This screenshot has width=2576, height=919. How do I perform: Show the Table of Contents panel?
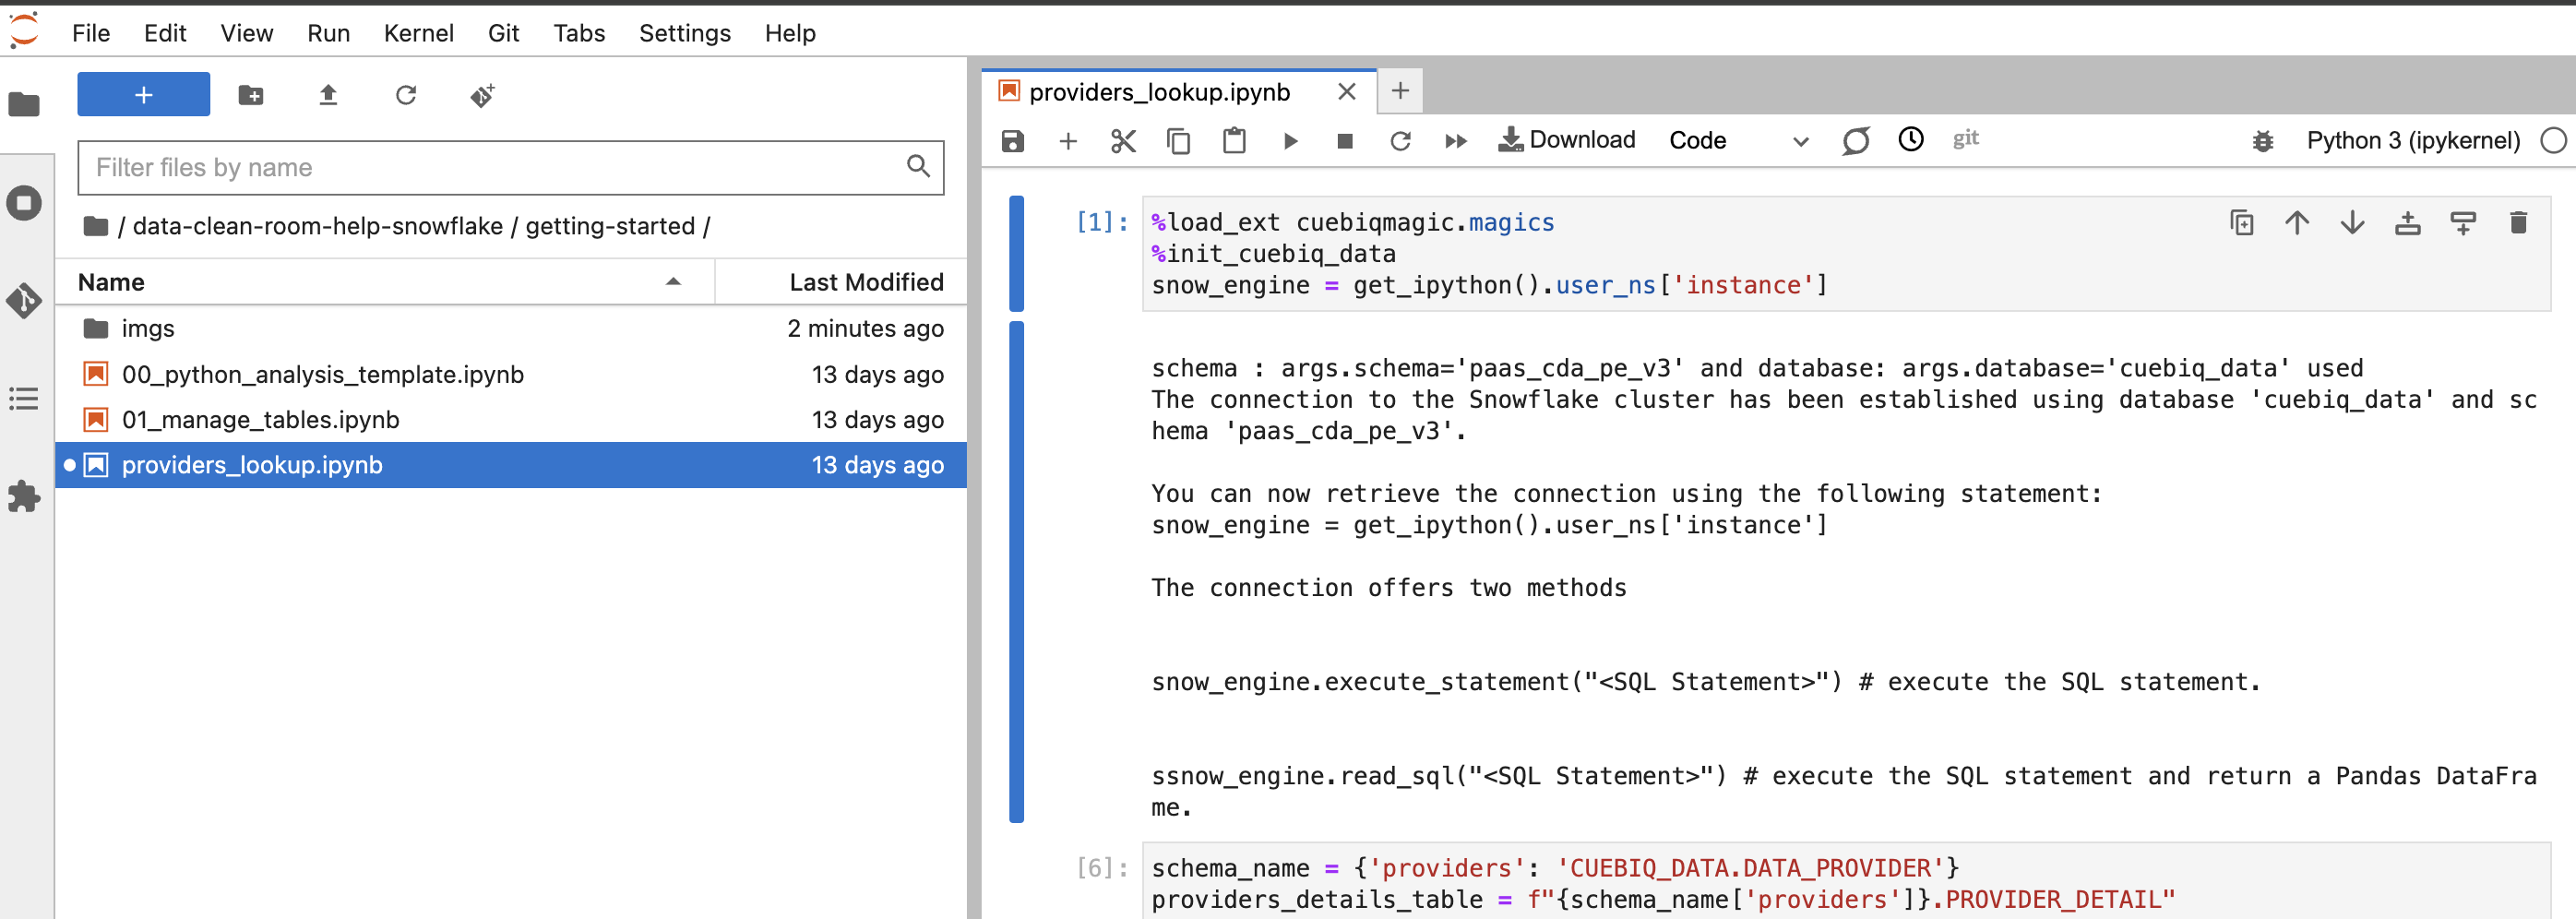24,399
